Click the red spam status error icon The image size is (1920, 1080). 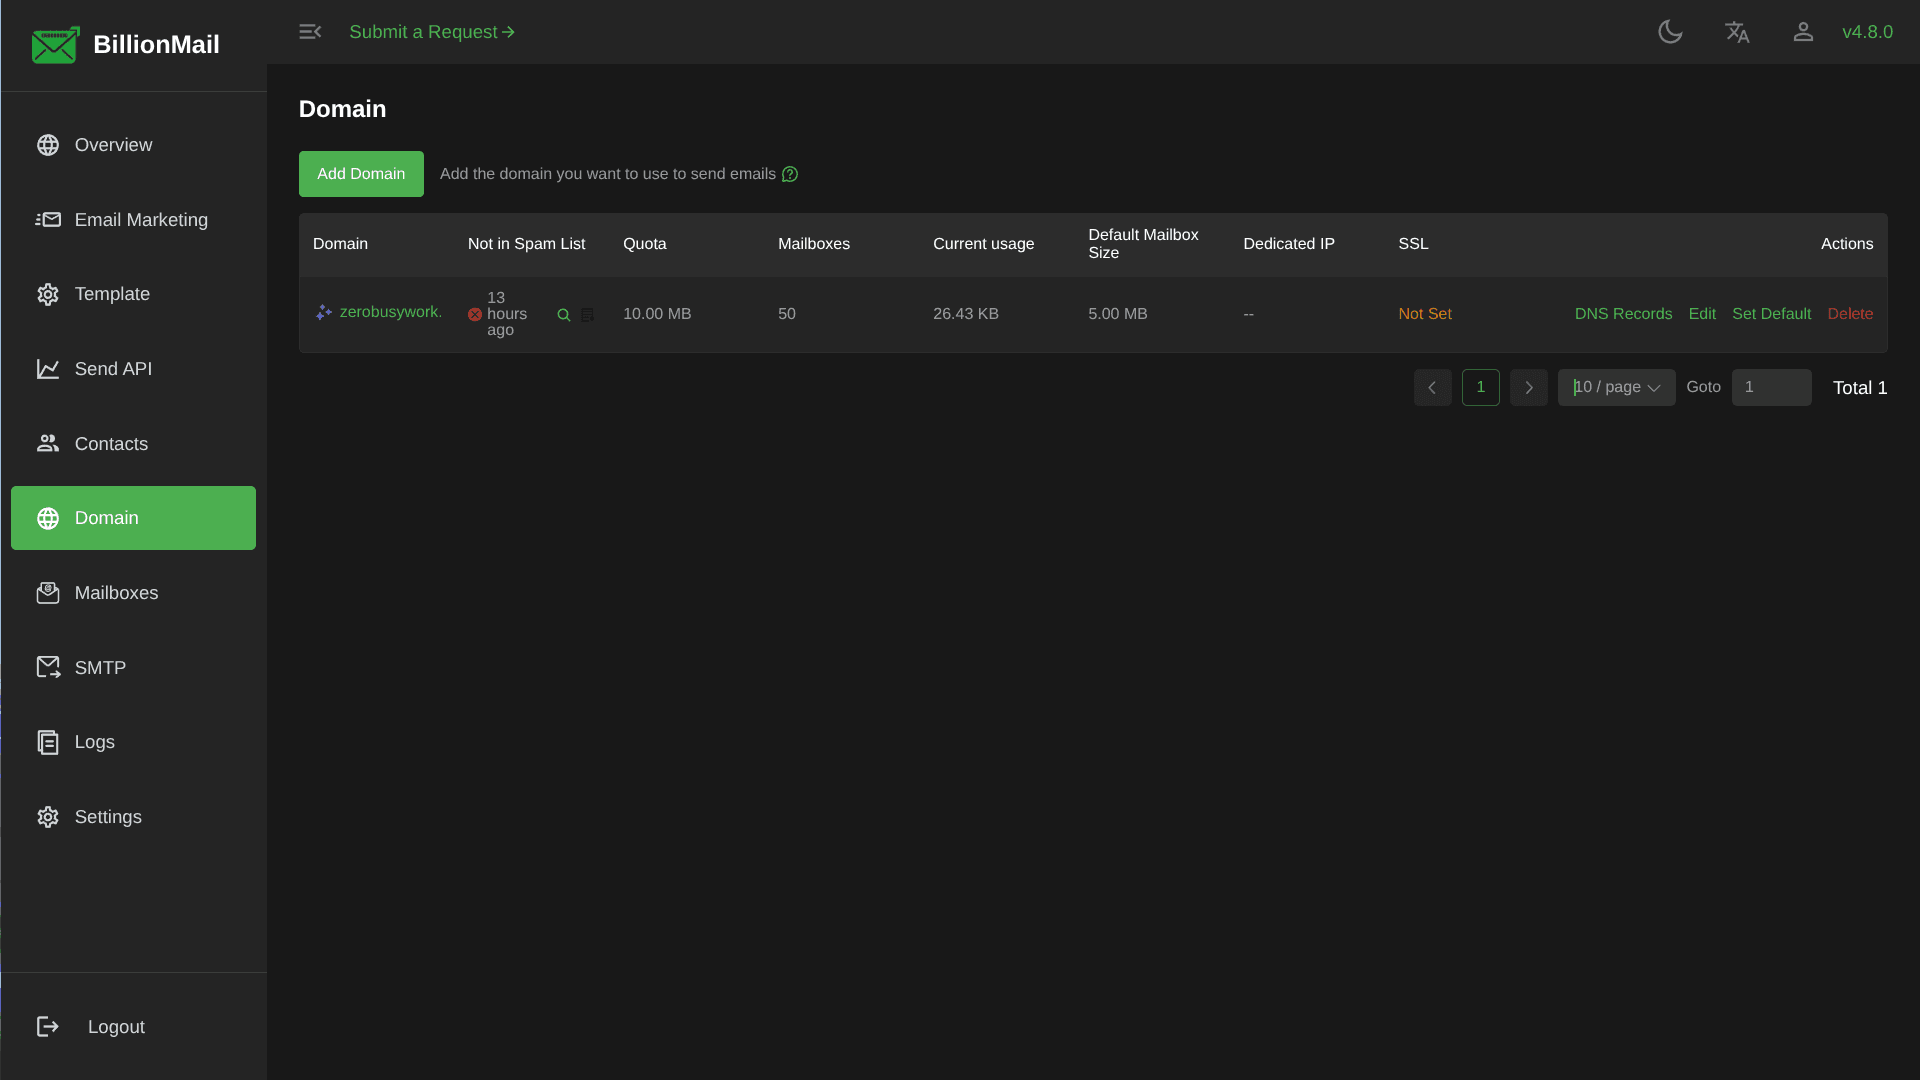point(475,314)
